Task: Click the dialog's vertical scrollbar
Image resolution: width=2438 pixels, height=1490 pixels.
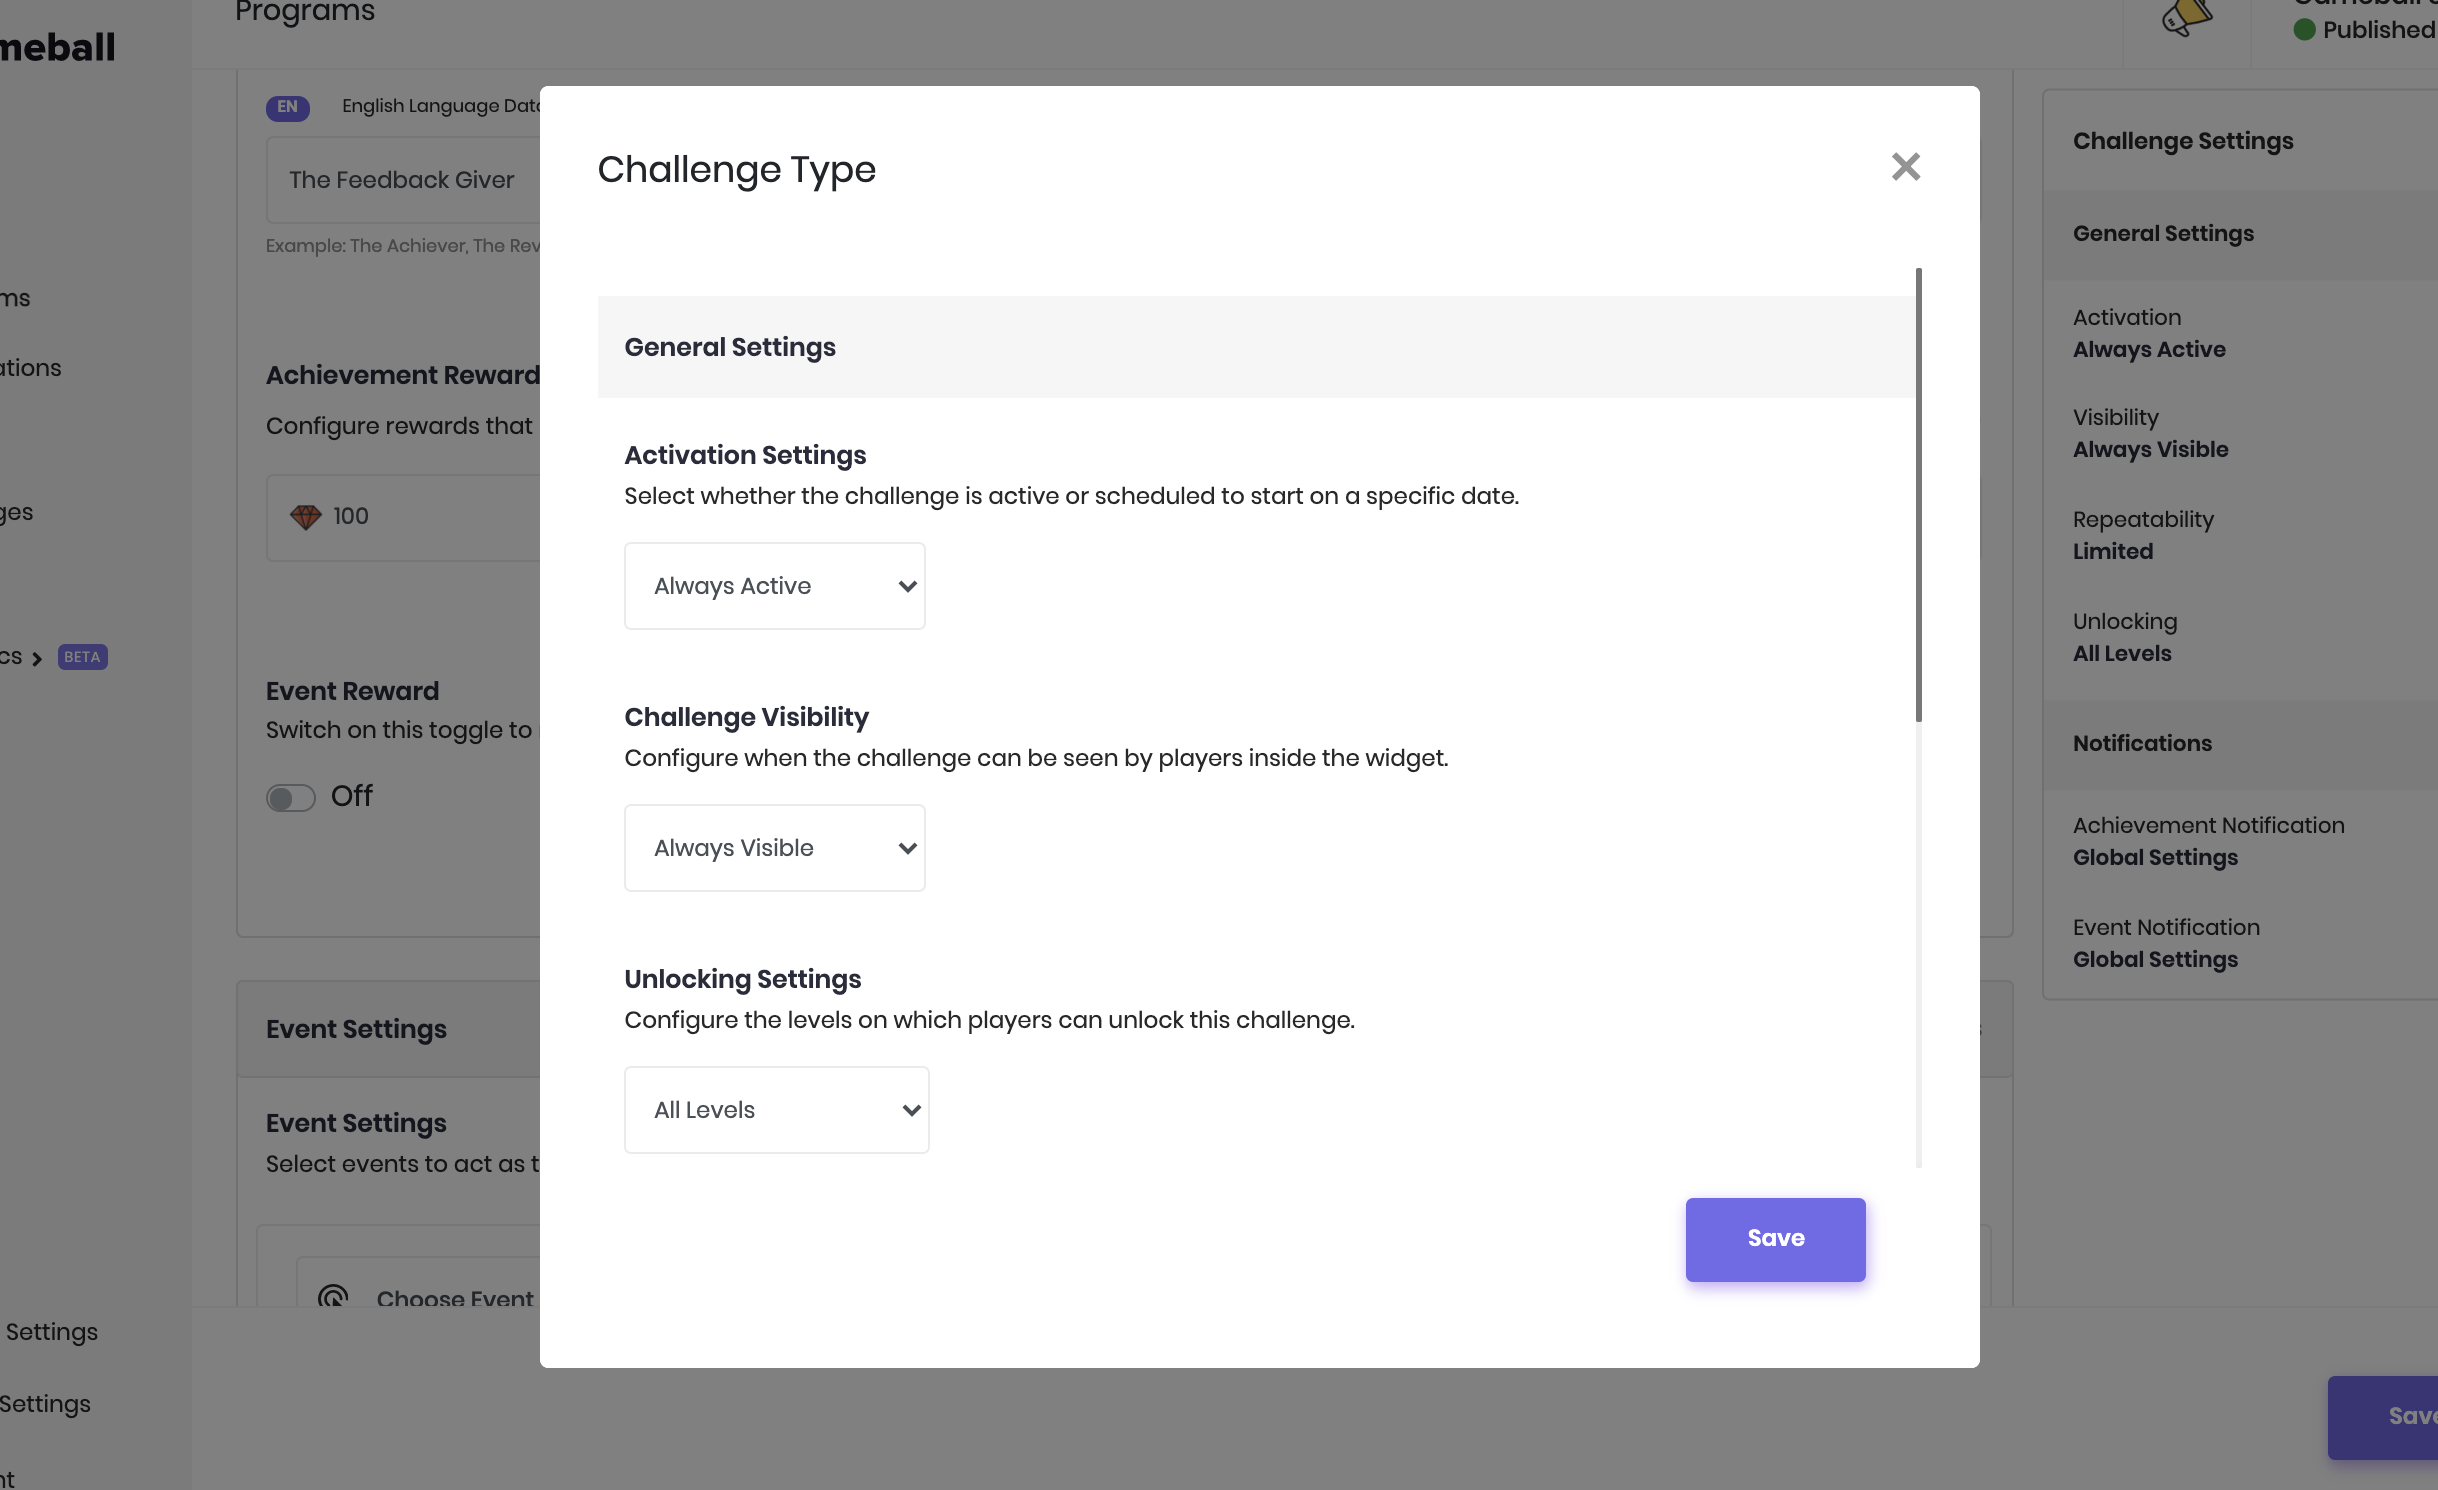Action: point(1918,495)
